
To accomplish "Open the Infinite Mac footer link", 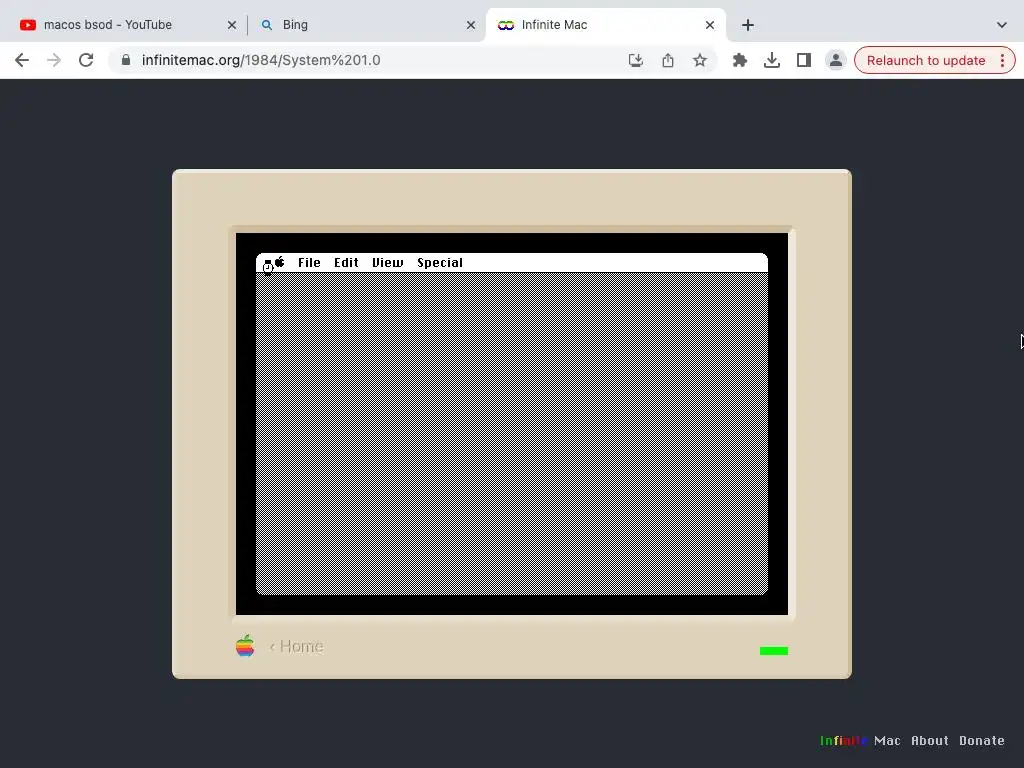I will [x=860, y=741].
